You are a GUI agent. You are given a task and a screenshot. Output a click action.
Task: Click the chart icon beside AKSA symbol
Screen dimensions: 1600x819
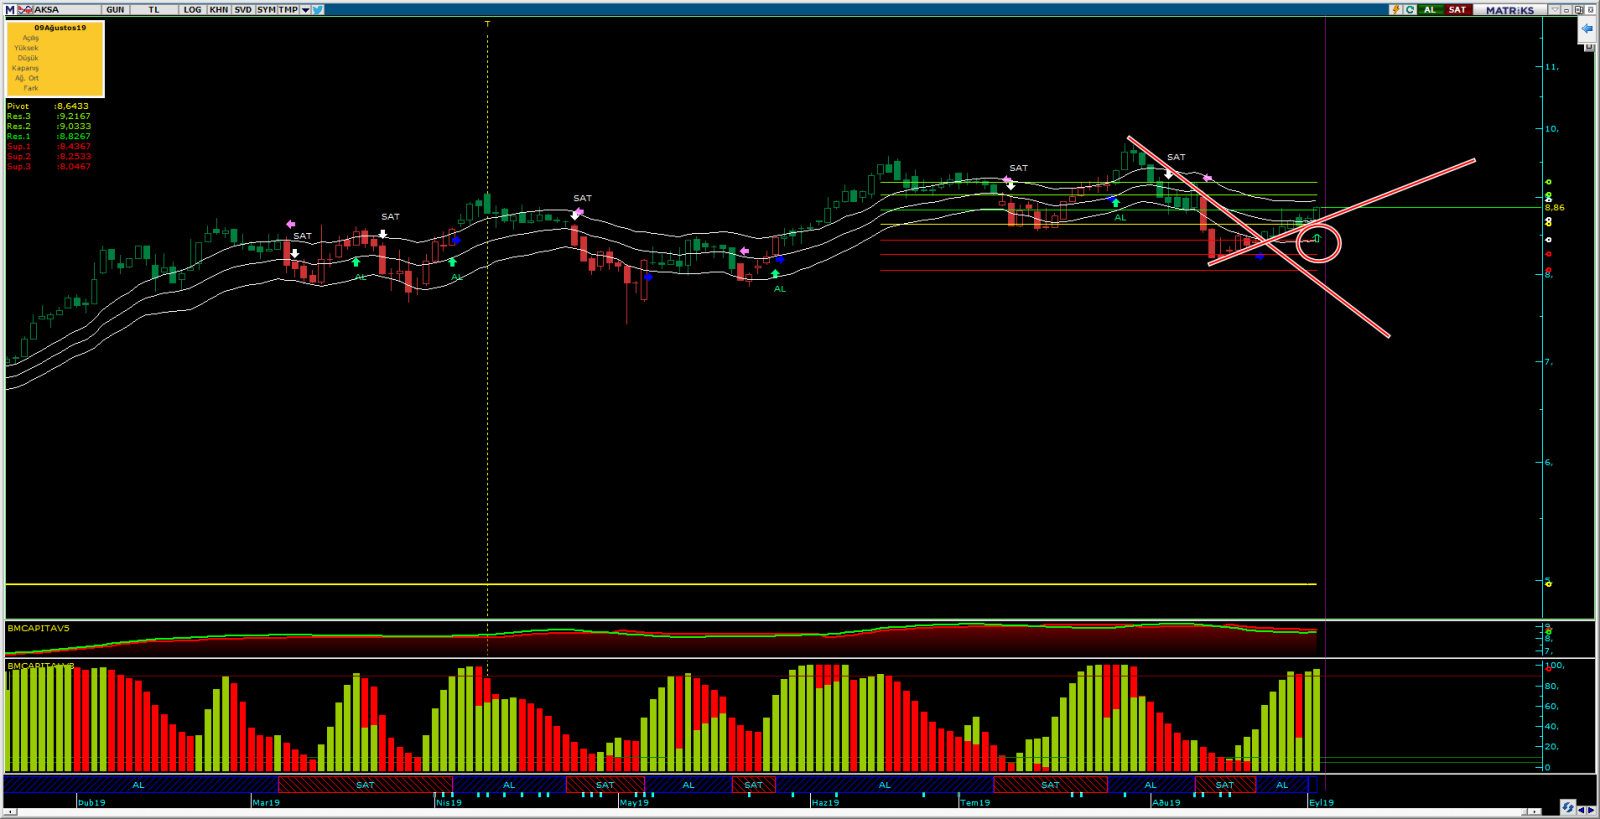tap(25, 10)
